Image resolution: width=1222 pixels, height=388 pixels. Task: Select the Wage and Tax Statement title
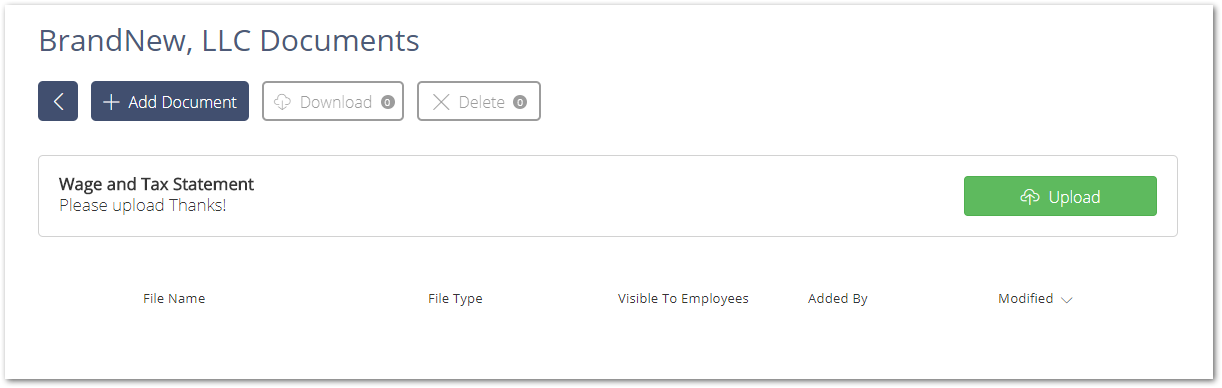click(x=156, y=184)
